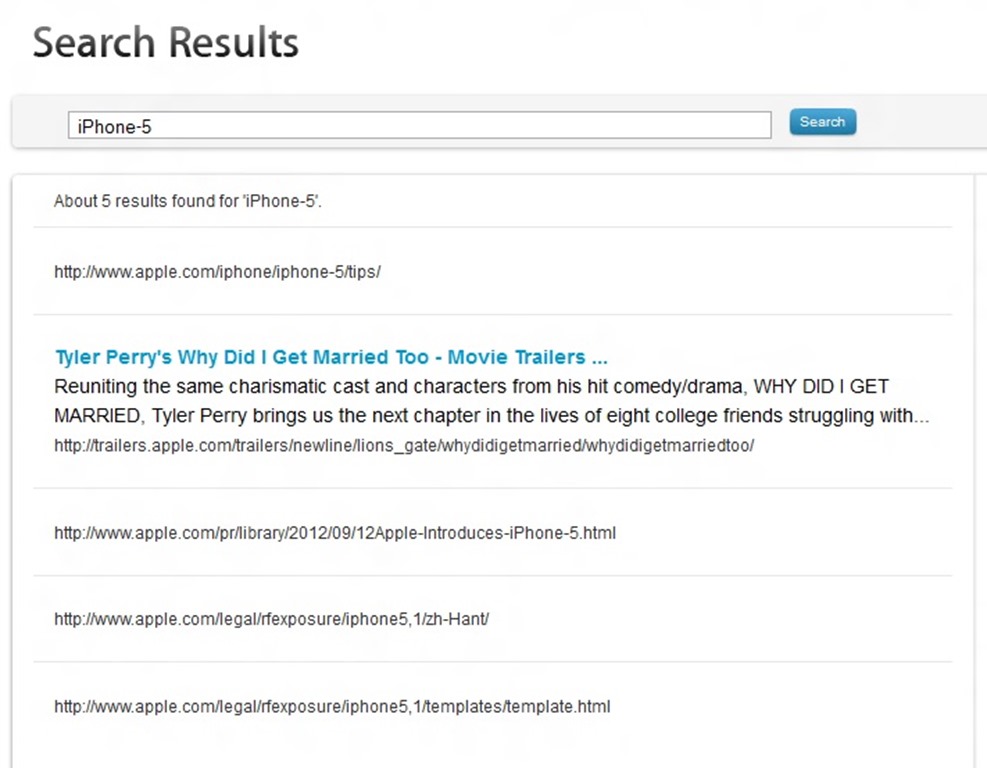This screenshot has height=768, width=987.
Task: Click the truncating ellipsis ending the movie description
Action: pyautogui.click(x=920, y=416)
